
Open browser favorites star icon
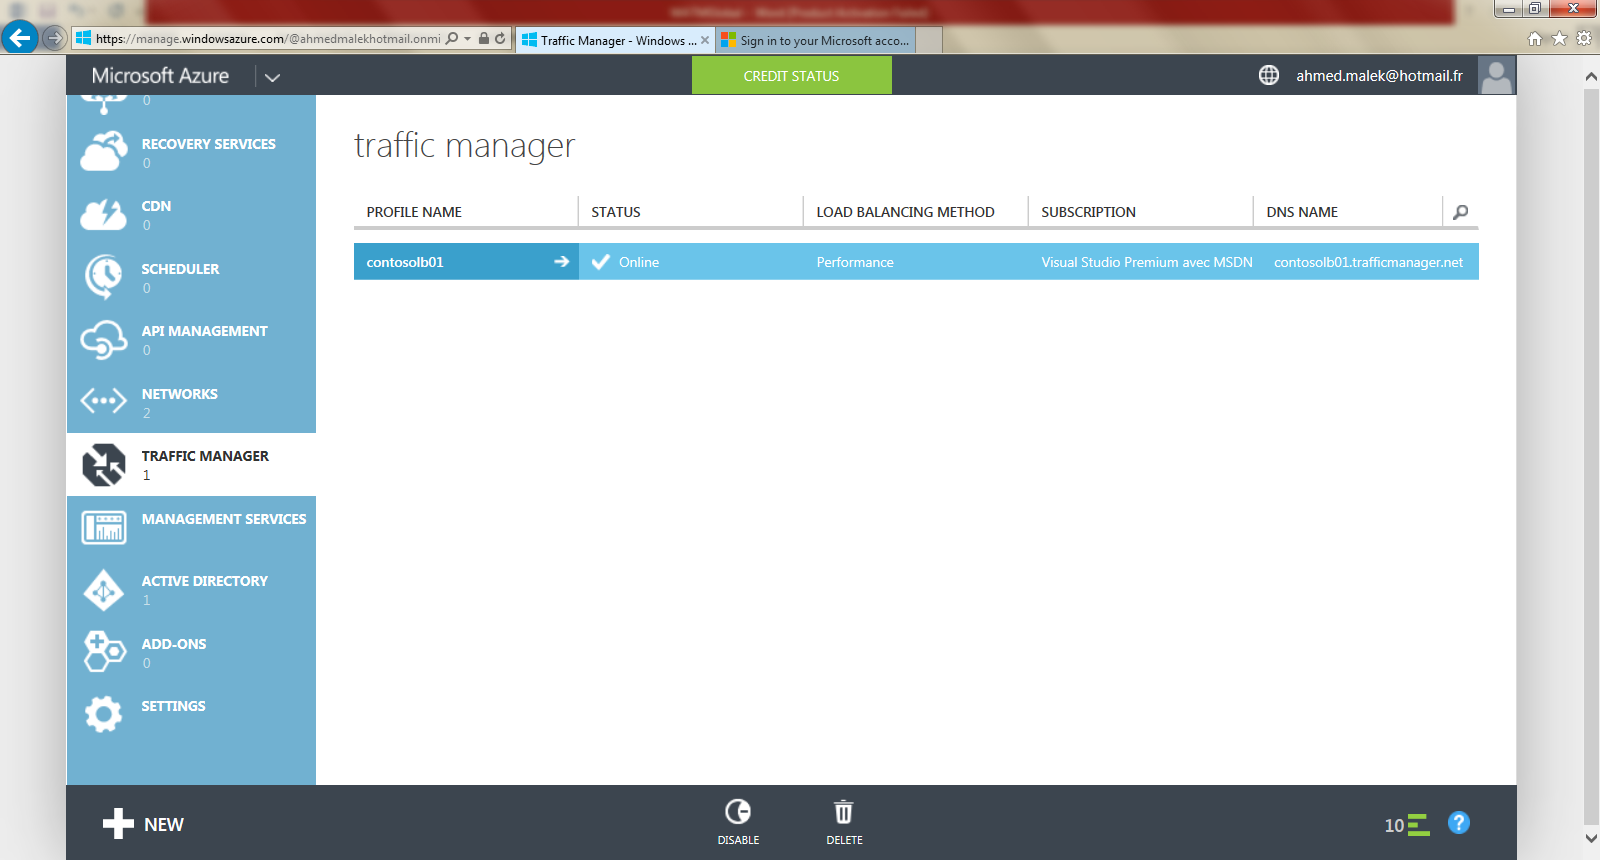[1559, 38]
